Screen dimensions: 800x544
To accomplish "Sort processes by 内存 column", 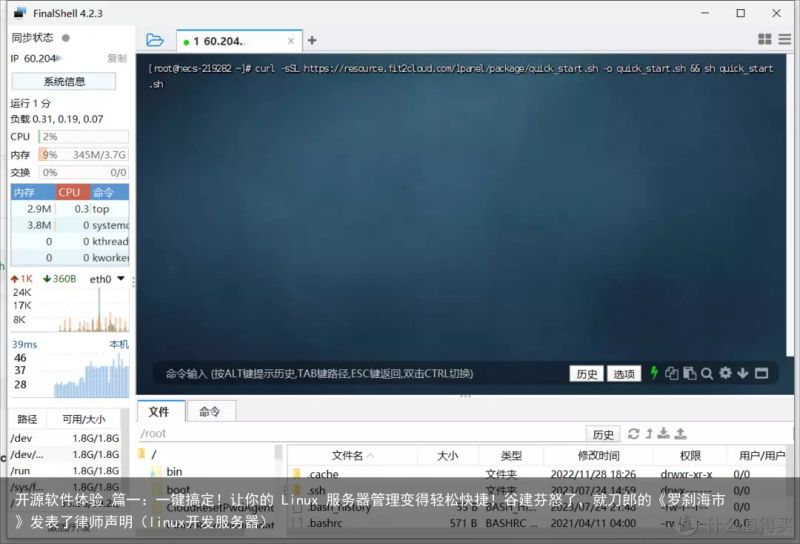I will (33, 192).
